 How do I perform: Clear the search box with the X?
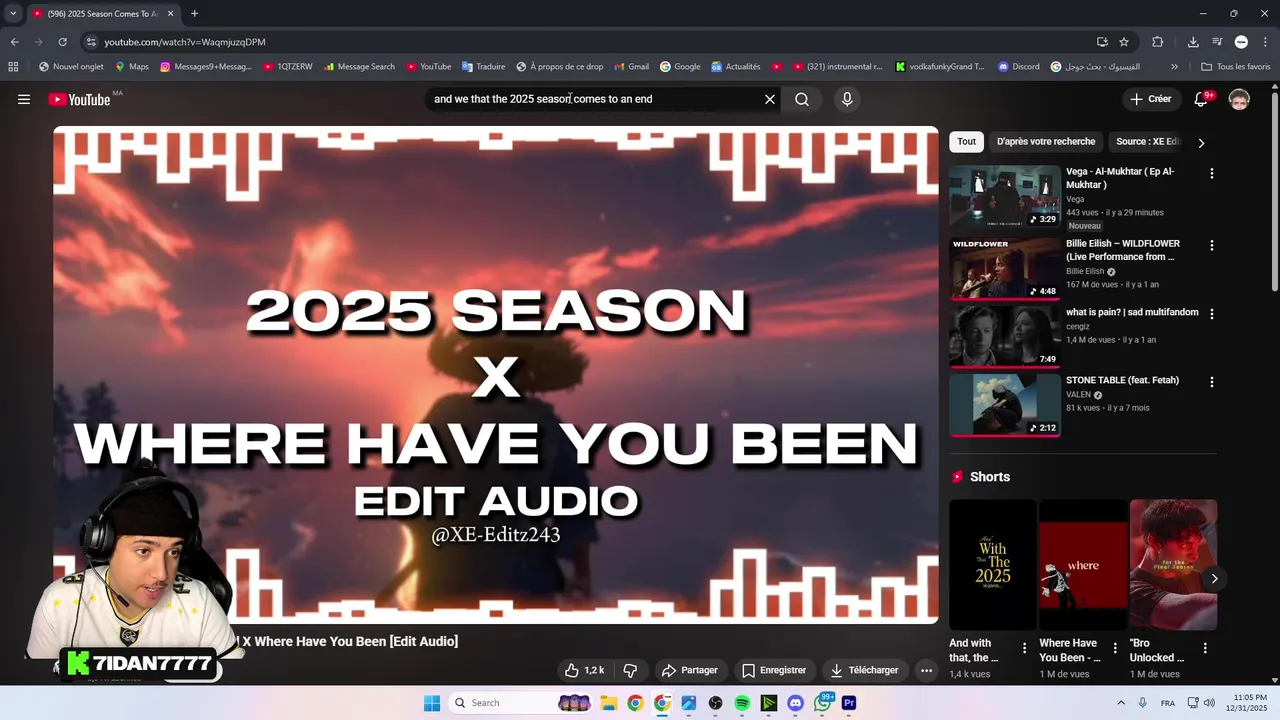pyautogui.click(x=770, y=99)
